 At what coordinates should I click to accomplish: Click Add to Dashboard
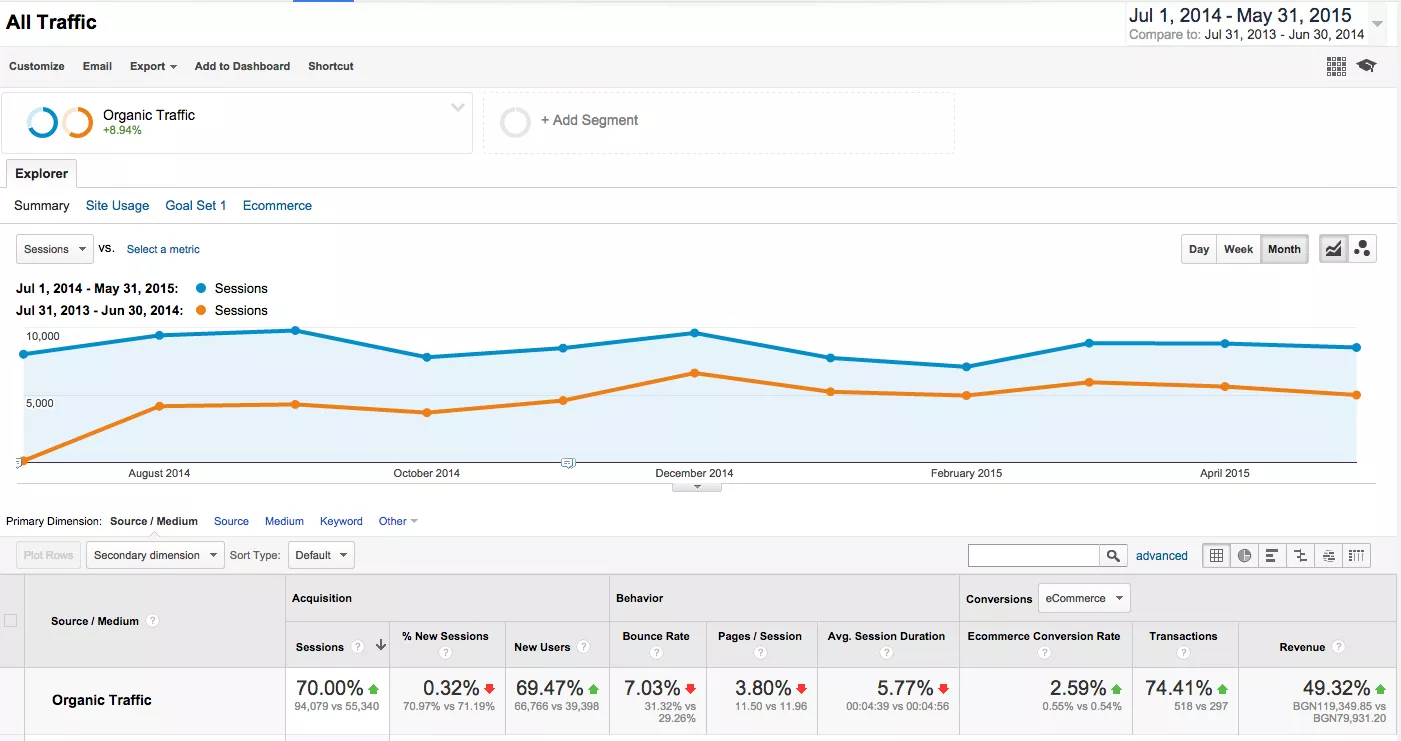coord(242,66)
